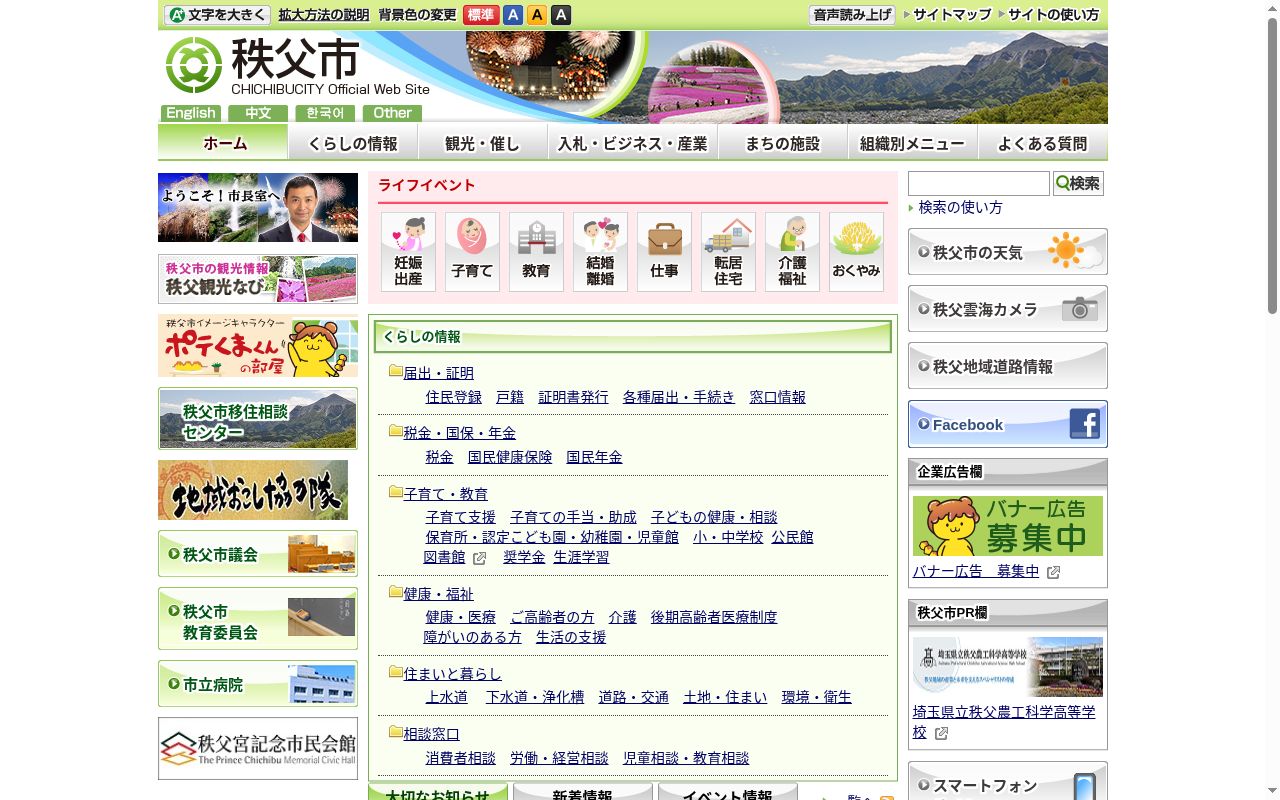Switch language to 中文
This screenshot has width=1280, height=800.
(x=258, y=113)
